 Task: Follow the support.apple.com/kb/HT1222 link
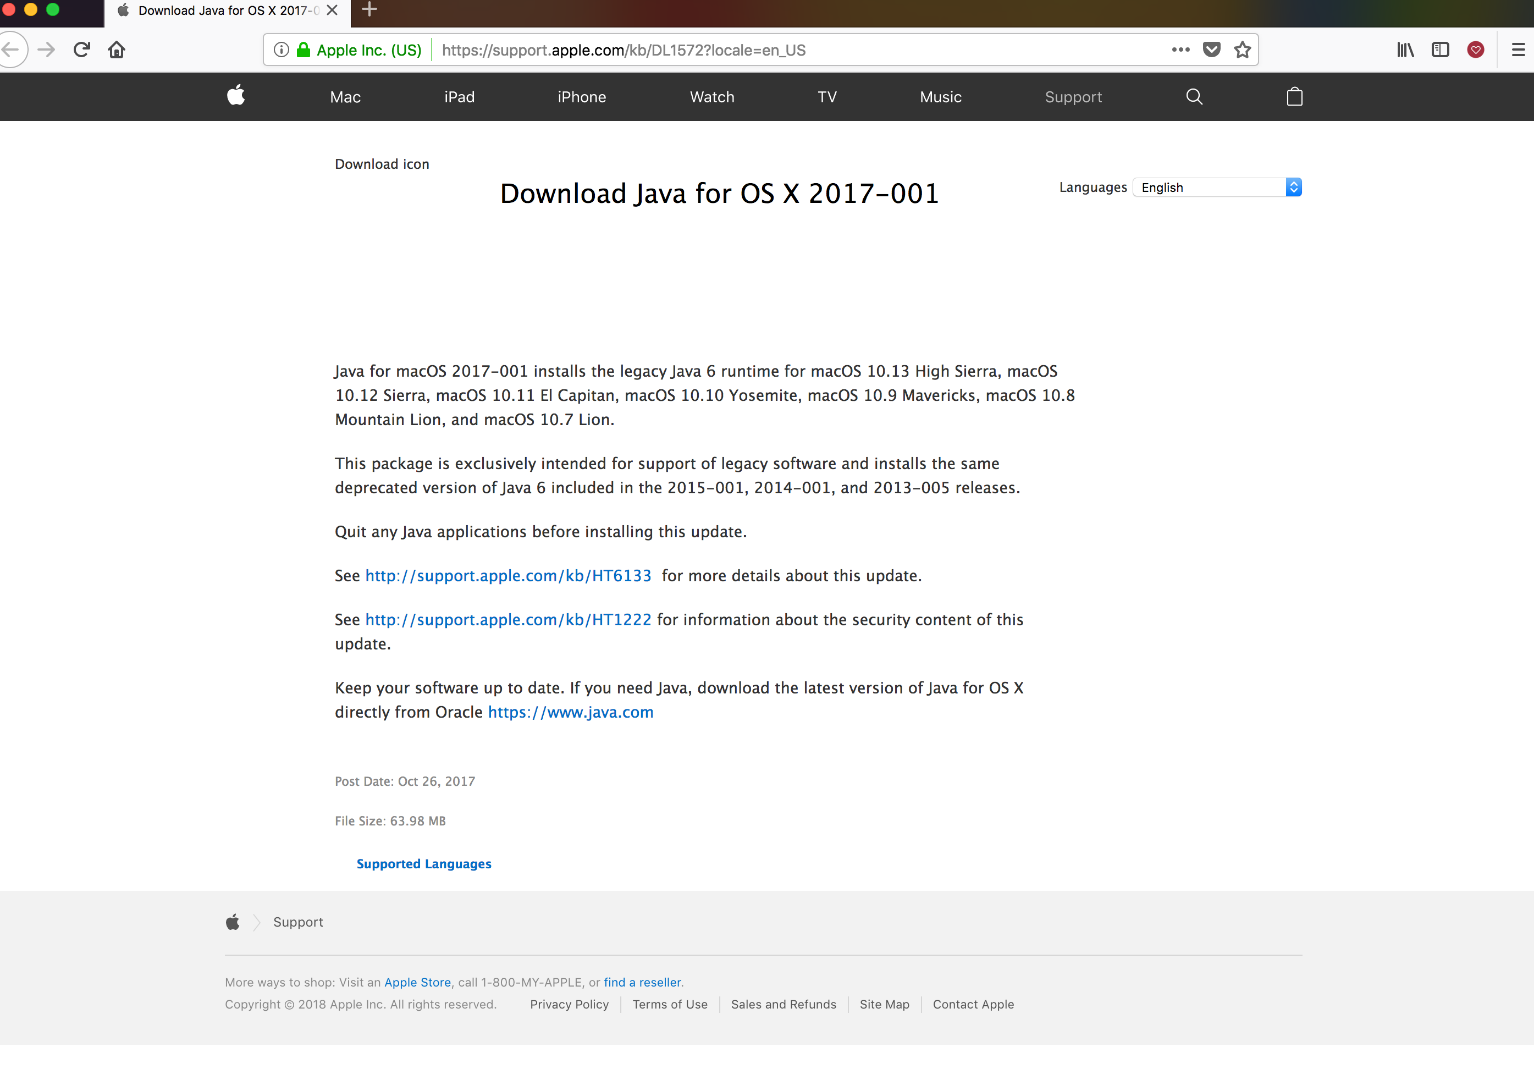click(509, 620)
